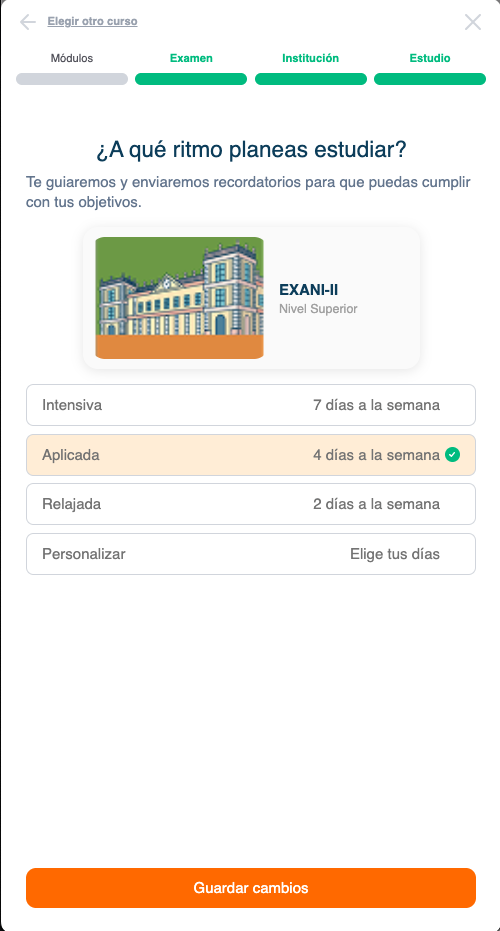Viewport: 500px width, 931px height.
Task: Close the dialog with the X icon
Action: click(x=473, y=22)
